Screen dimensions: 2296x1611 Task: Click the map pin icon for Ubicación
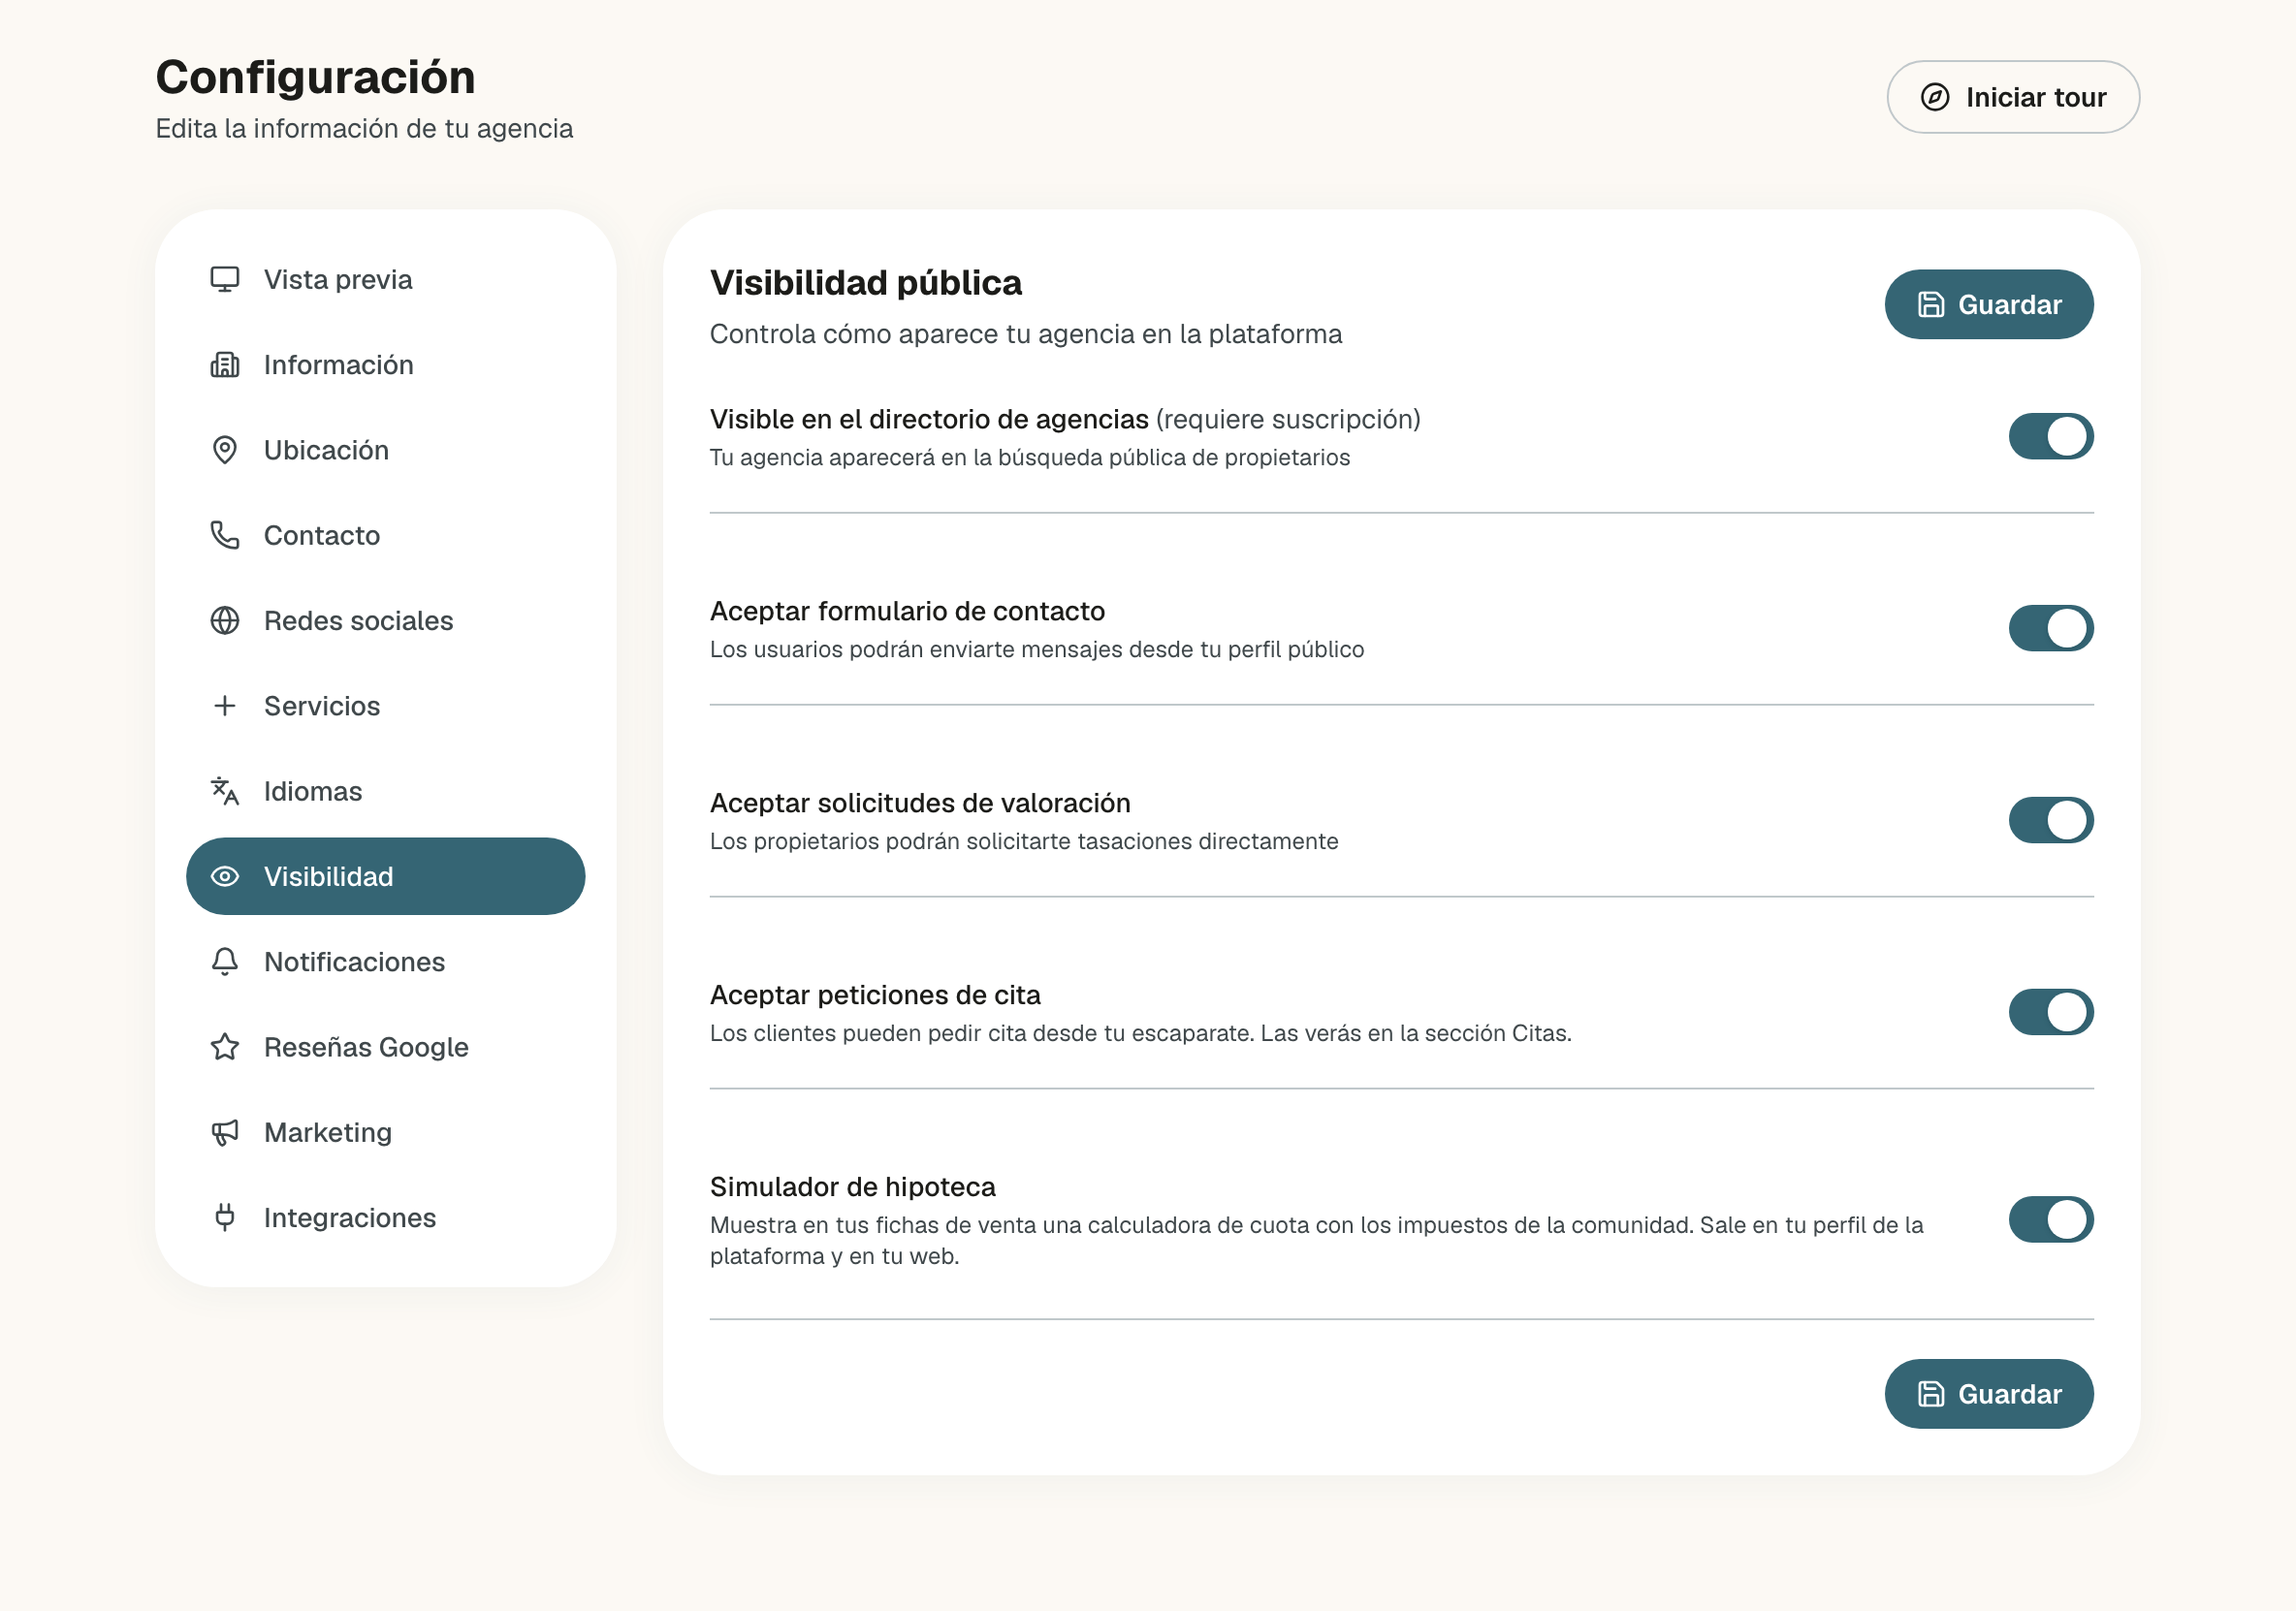point(225,450)
